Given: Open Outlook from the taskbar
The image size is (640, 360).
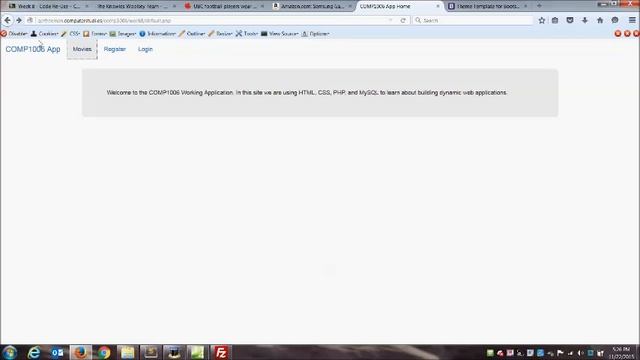Looking at the screenshot, I should [x=57, y=352].
